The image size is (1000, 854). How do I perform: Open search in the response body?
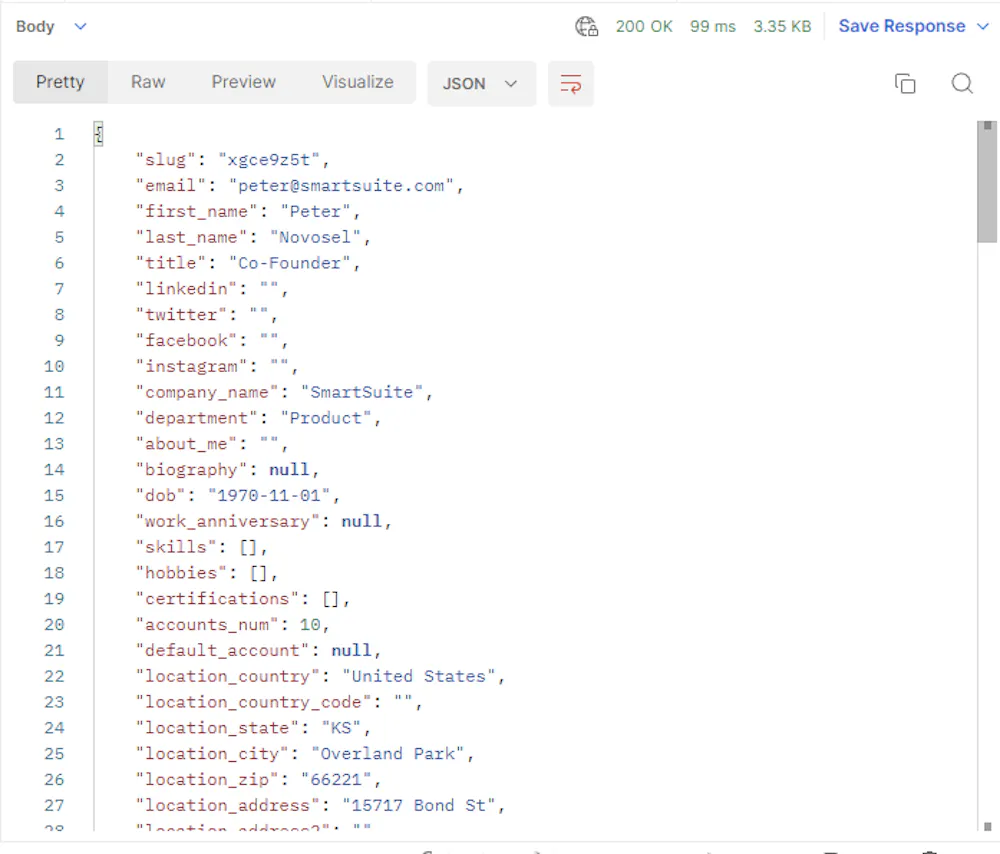[962, 84]
